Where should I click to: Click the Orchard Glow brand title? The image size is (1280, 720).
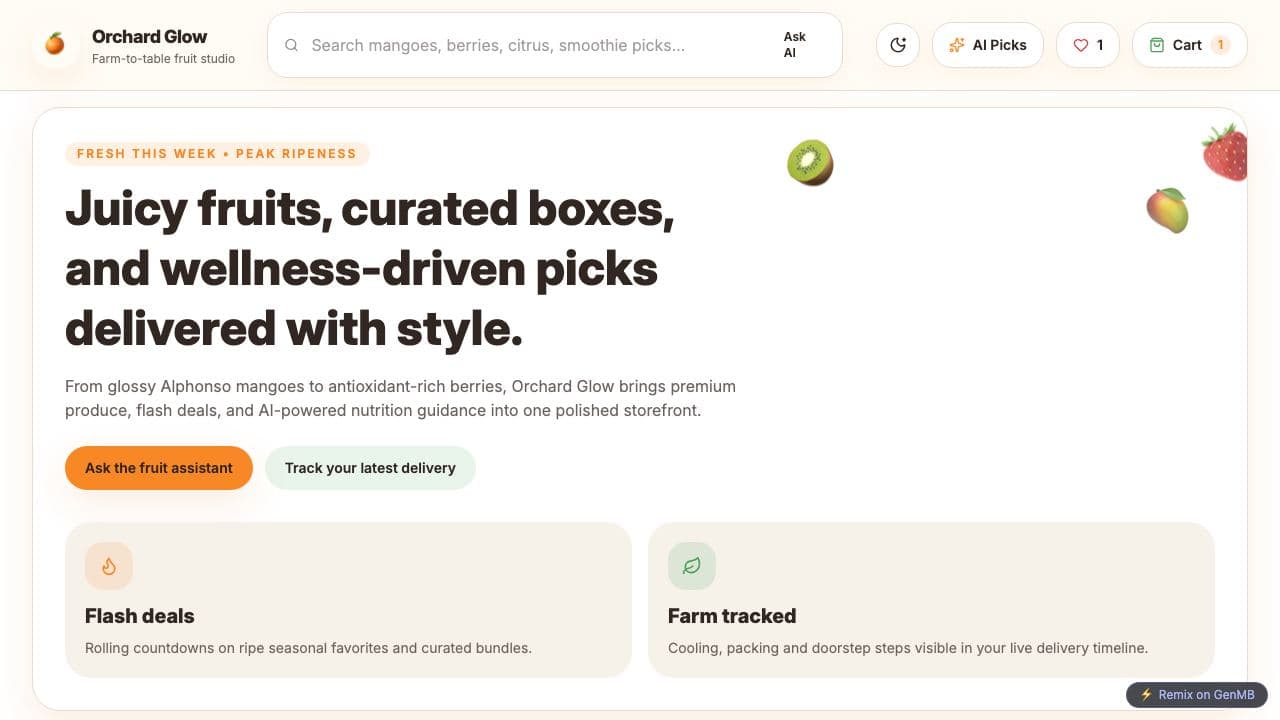(x=150, y=37)
